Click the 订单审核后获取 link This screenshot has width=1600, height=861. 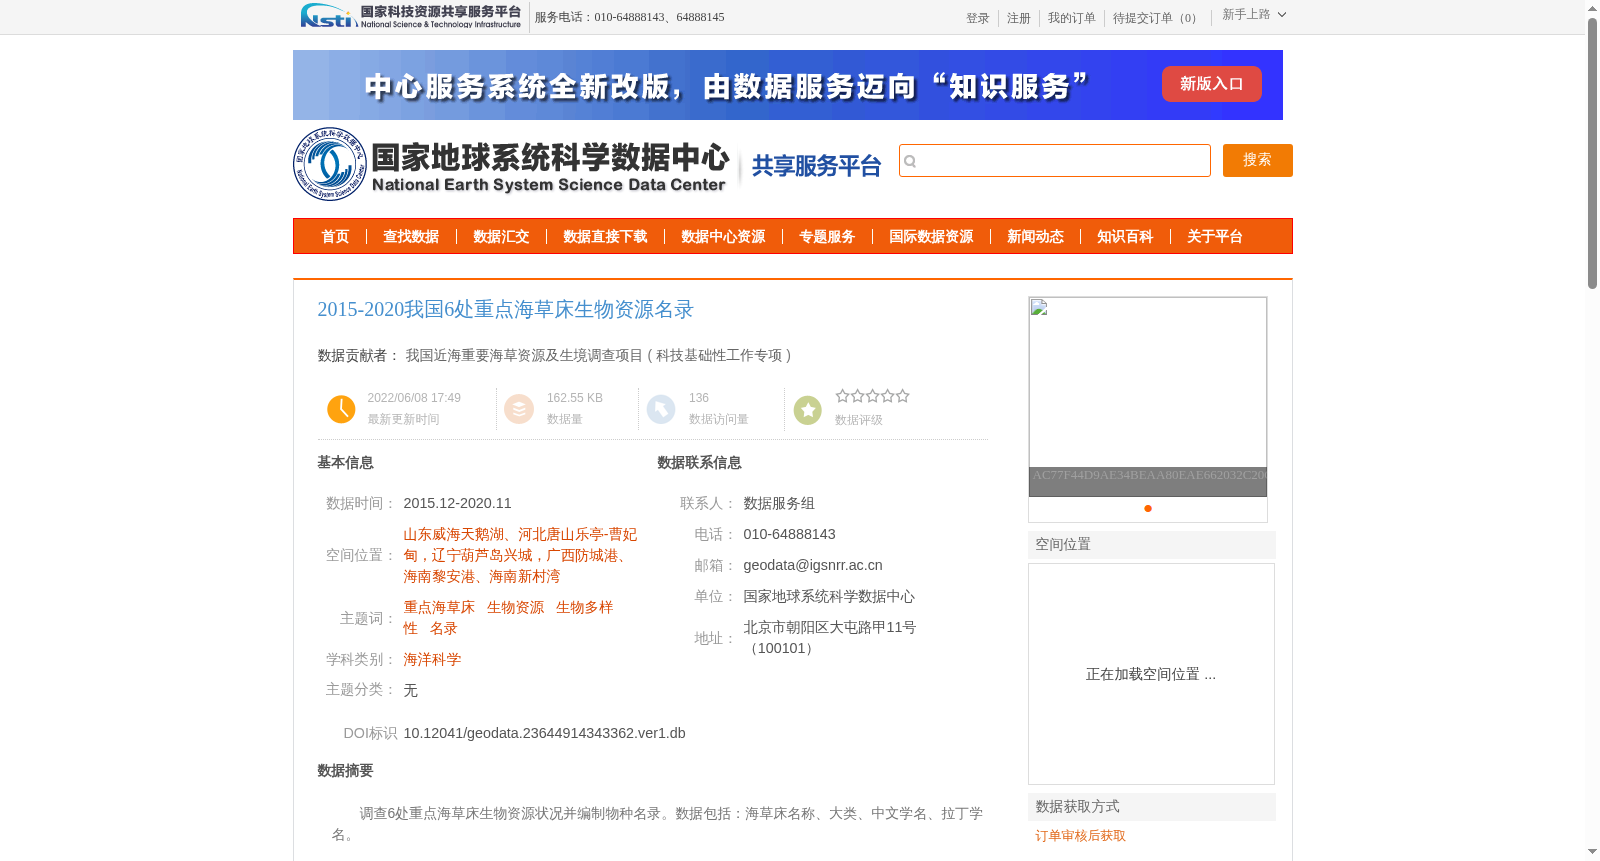pyautogui.click(x=1080, y=835)
